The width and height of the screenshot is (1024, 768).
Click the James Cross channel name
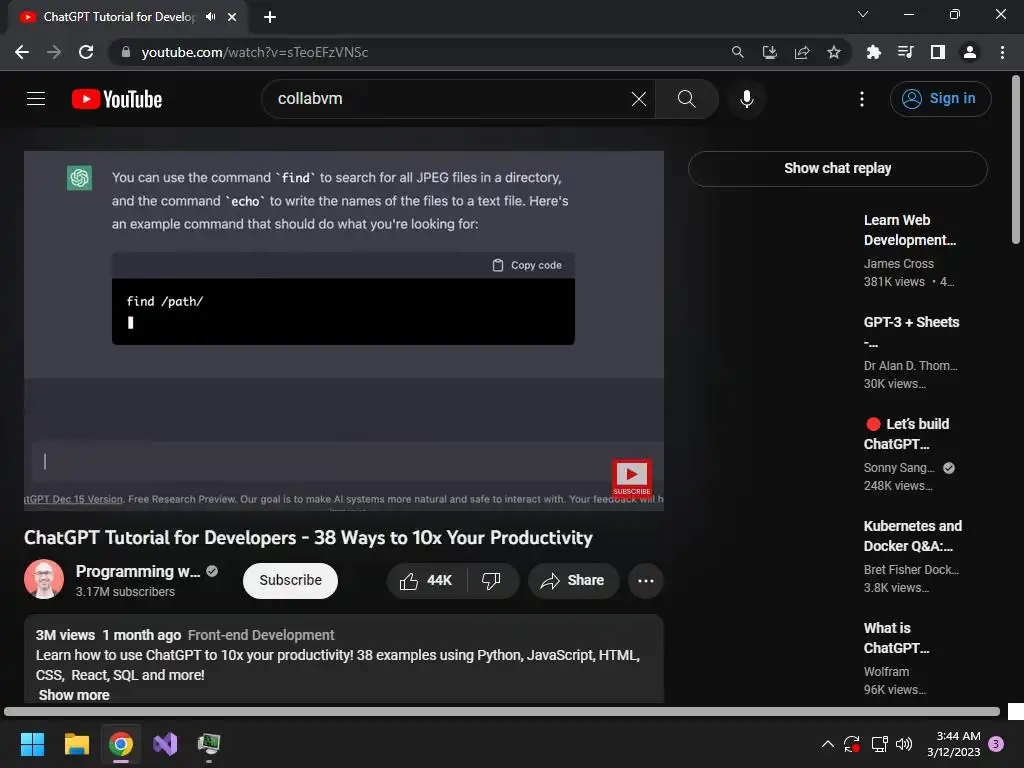[899, 264]
